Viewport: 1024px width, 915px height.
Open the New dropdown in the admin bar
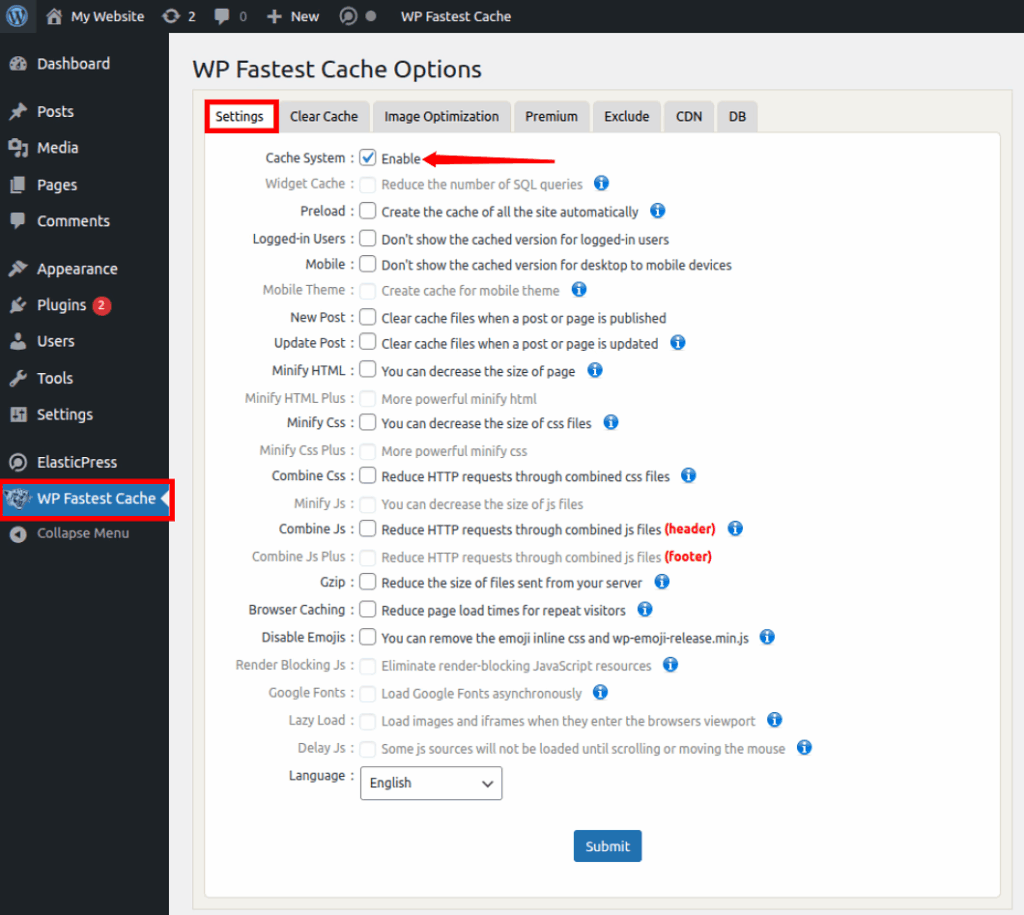point(292,16)
